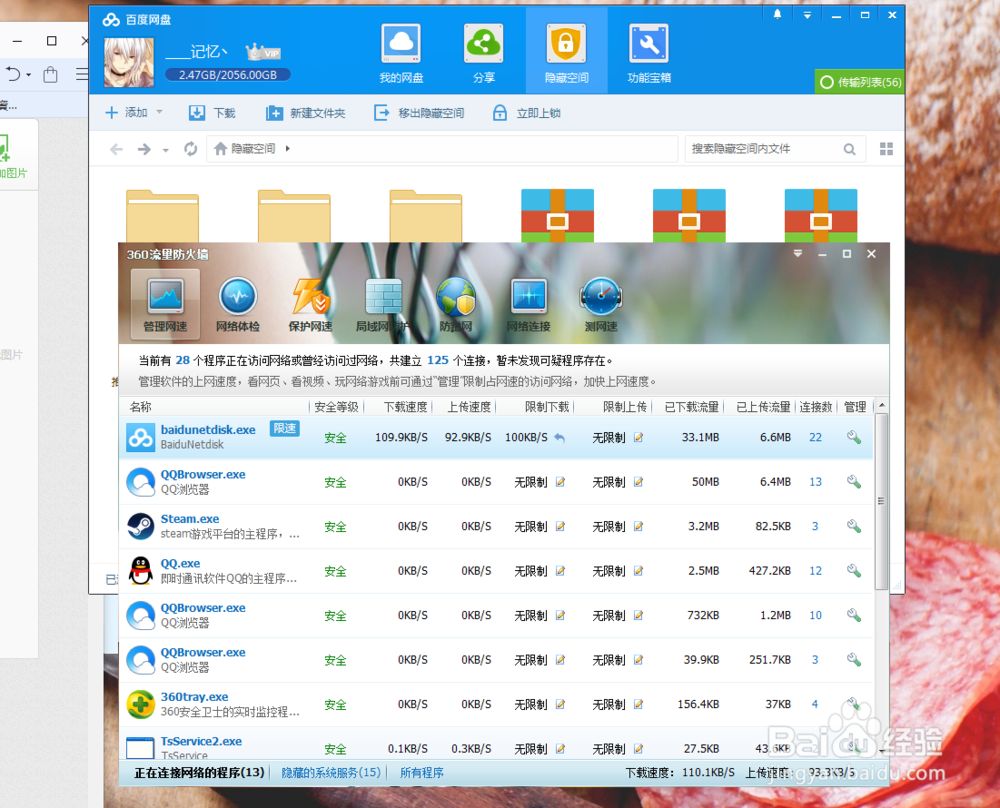Sort by 名称 column header
The width and height of the screenshot is (1000, 808).
[140, 407]
